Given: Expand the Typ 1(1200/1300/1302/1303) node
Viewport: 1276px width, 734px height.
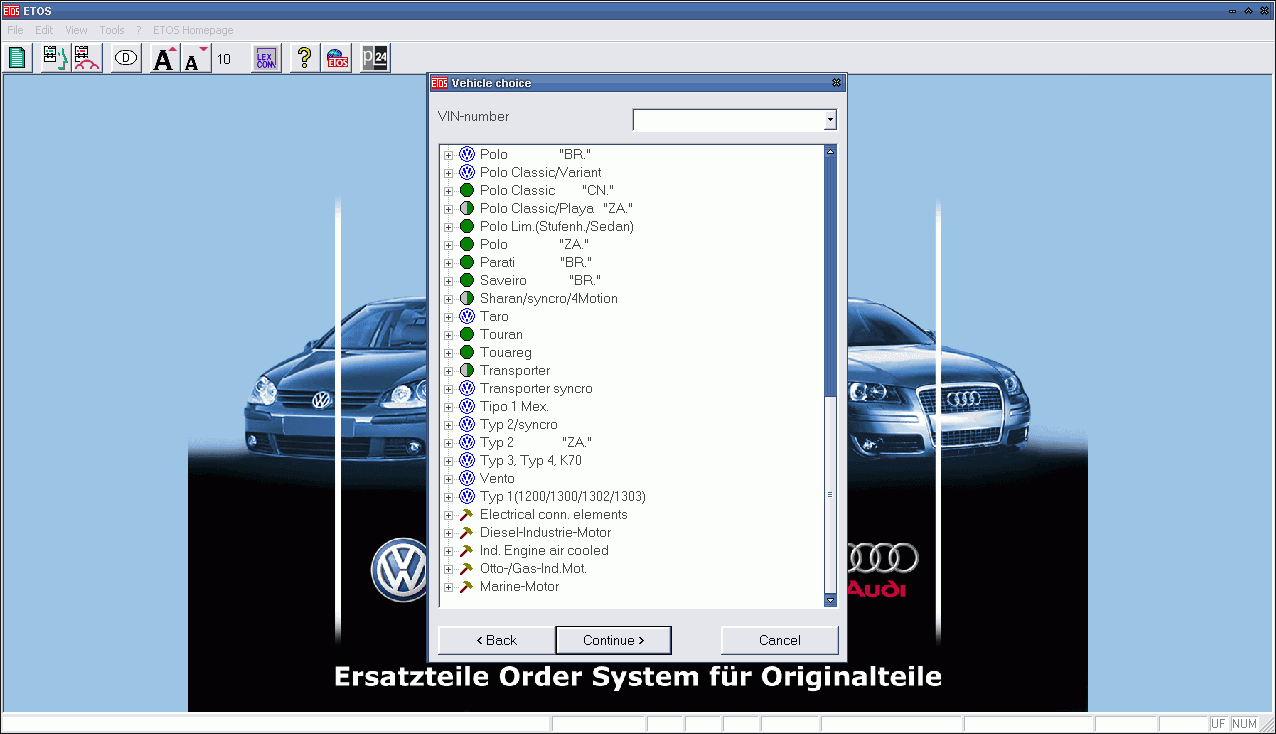Looking at the screenshot, I should coord(448,497).
